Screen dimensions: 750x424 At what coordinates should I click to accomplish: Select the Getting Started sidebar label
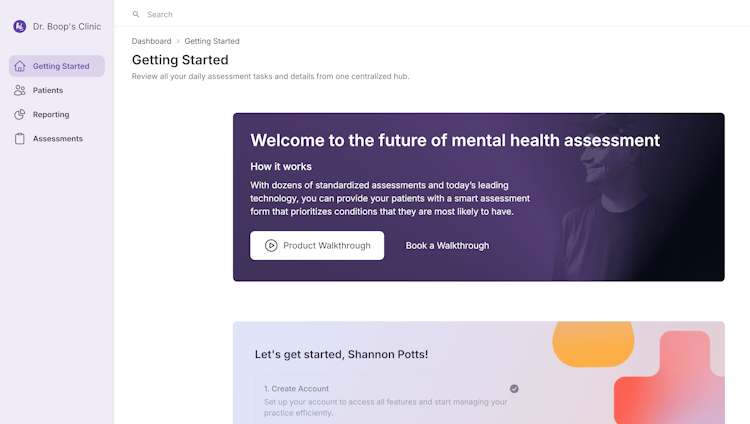[61, 66]
